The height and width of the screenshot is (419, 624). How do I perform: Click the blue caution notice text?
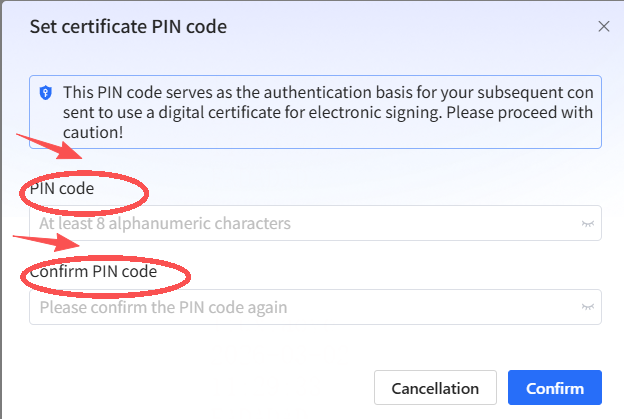[x=320, y=111]
